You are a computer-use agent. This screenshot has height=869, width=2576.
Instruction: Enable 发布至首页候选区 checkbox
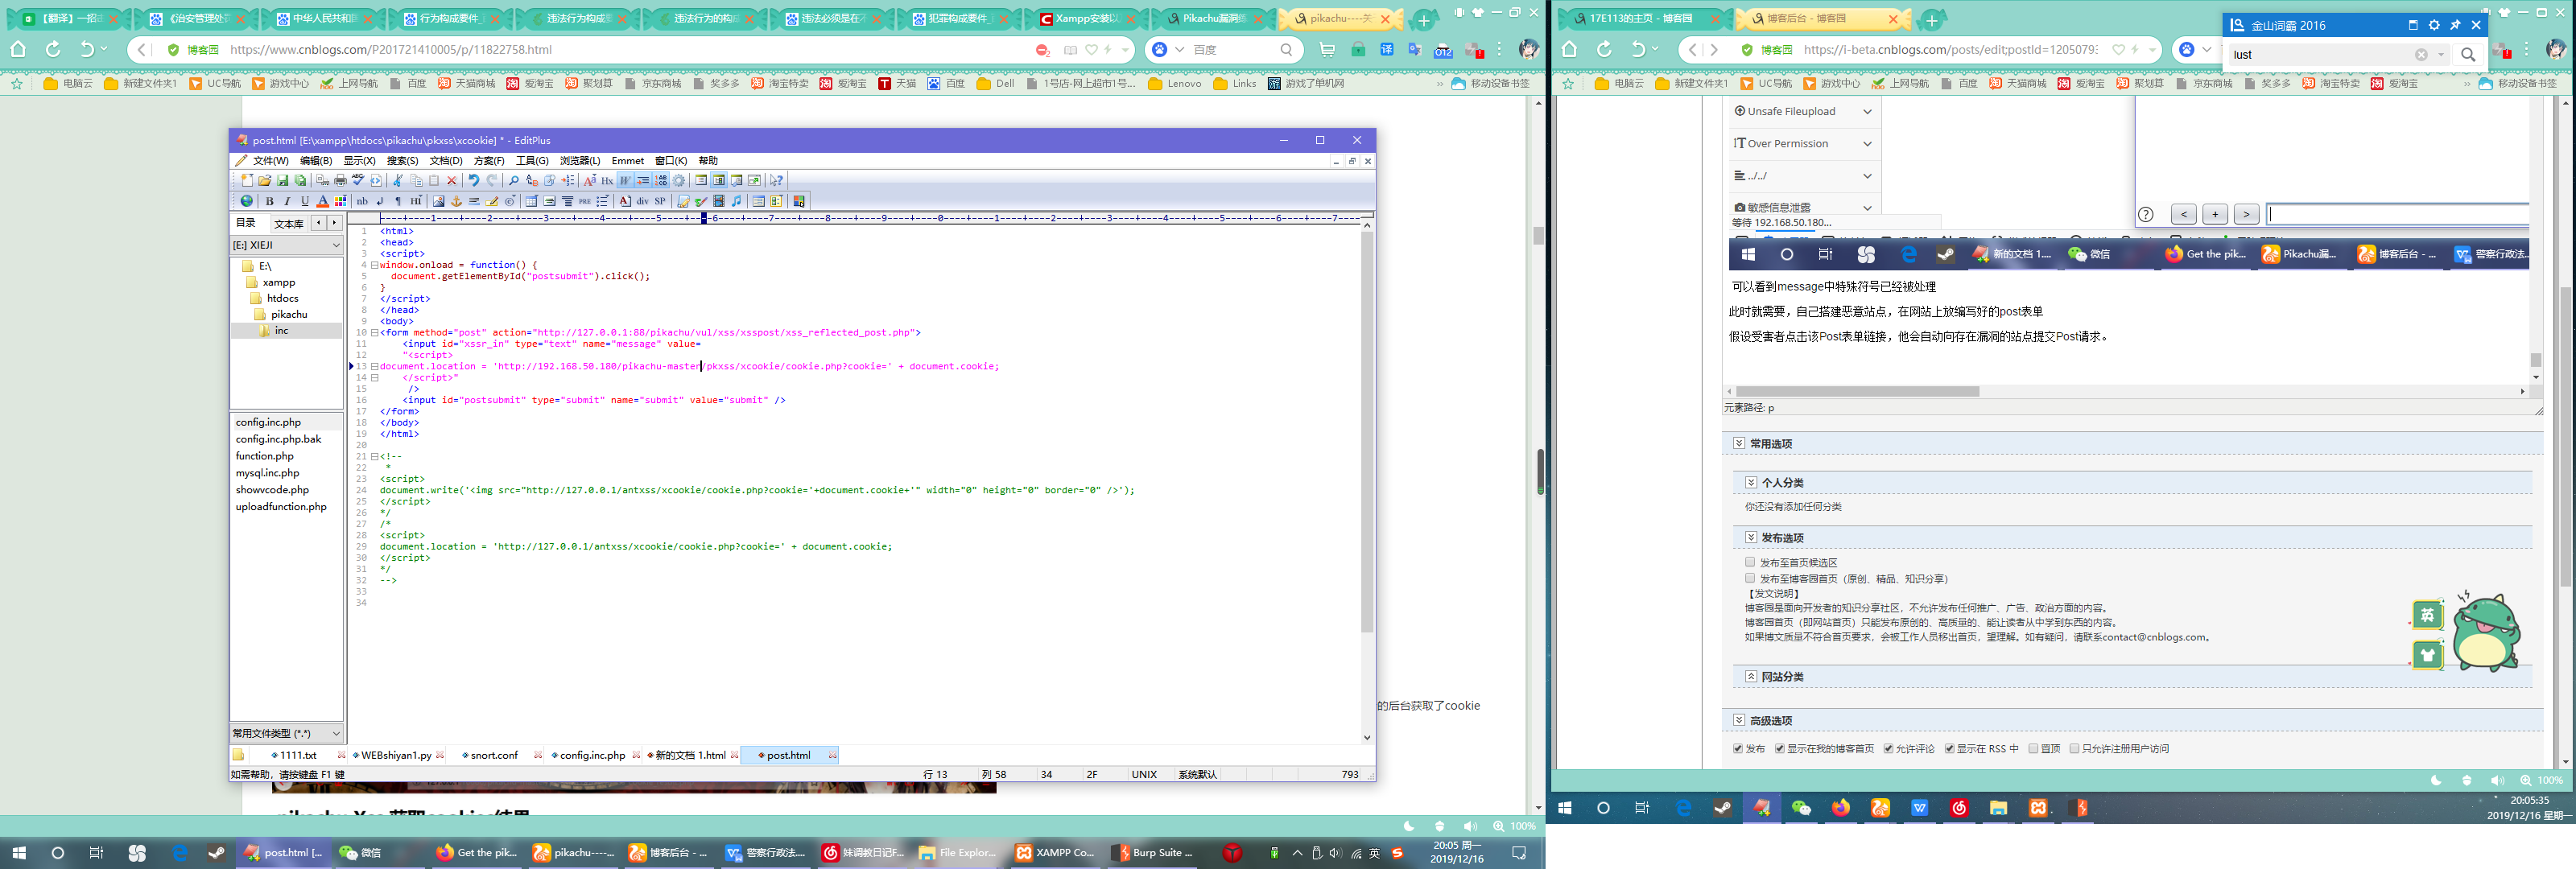1750,562
